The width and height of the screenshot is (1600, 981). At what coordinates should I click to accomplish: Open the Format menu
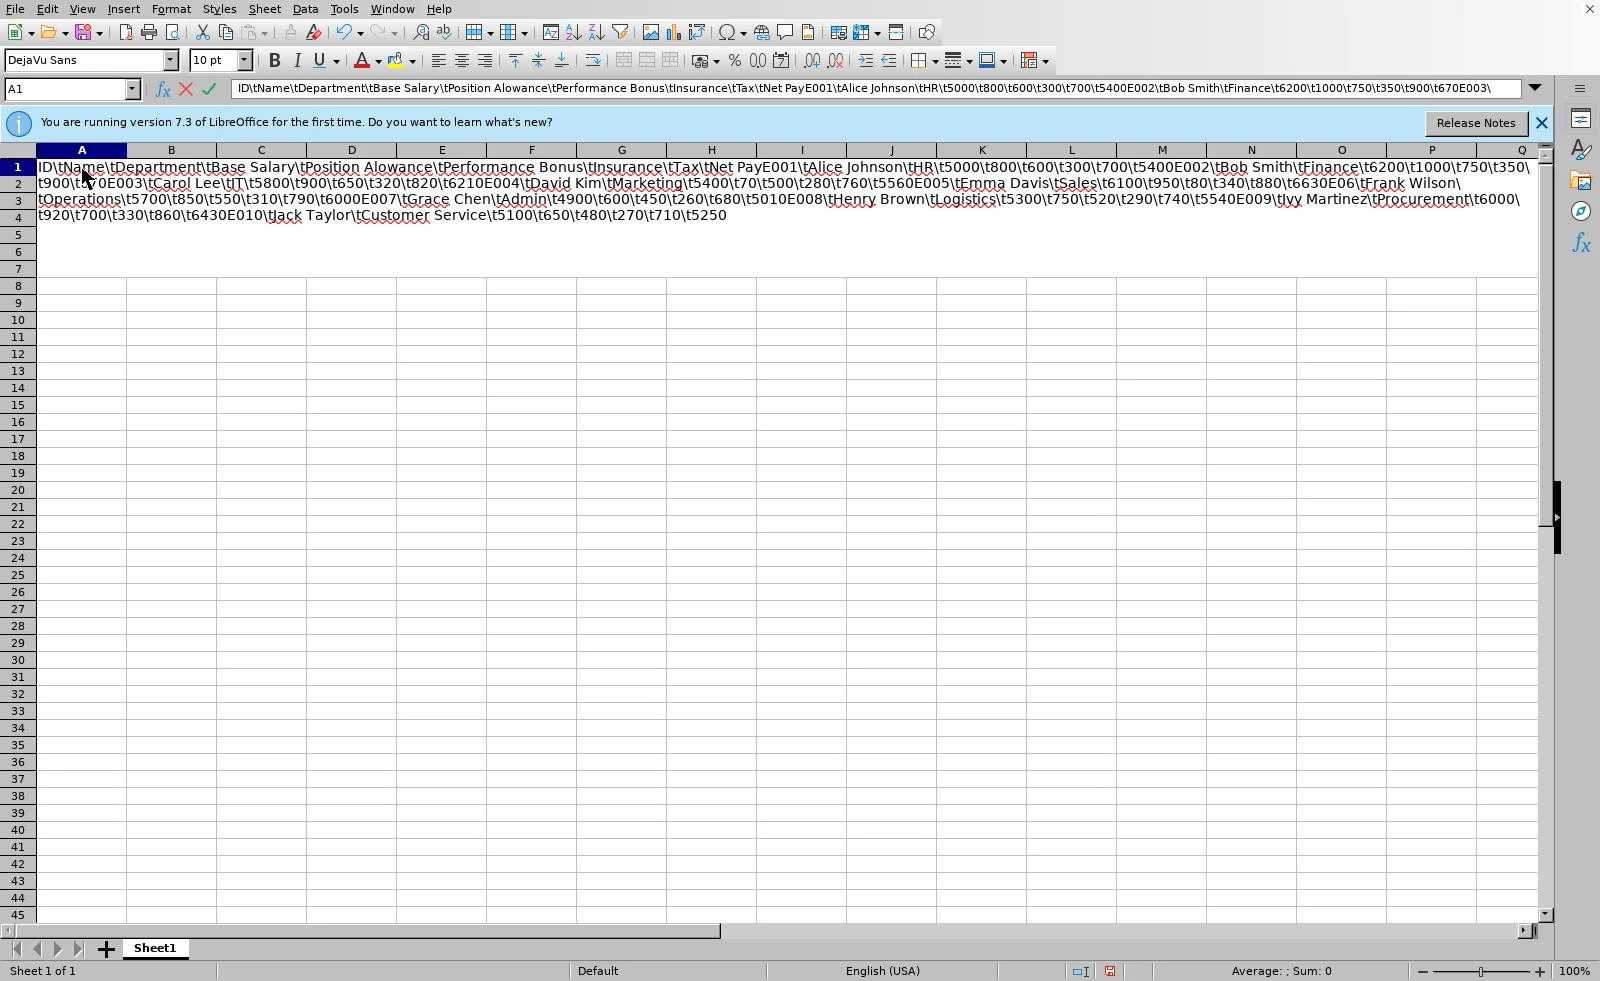[x=171, y=9]
